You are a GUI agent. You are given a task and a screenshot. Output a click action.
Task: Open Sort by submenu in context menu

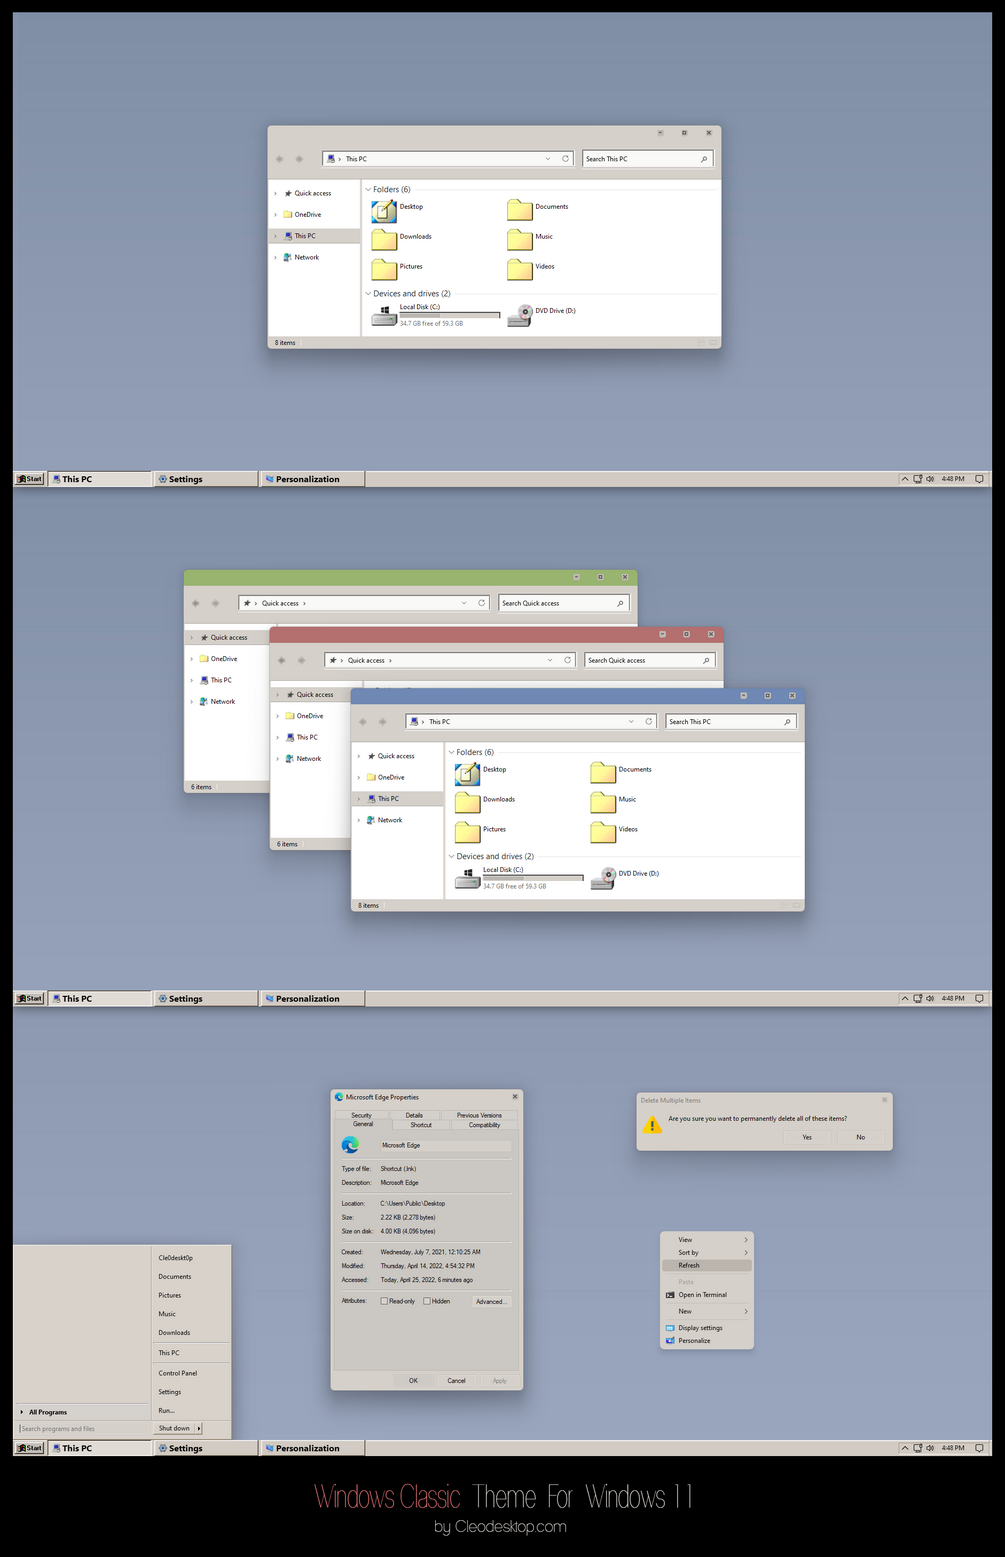click(x=707, y=1252)
